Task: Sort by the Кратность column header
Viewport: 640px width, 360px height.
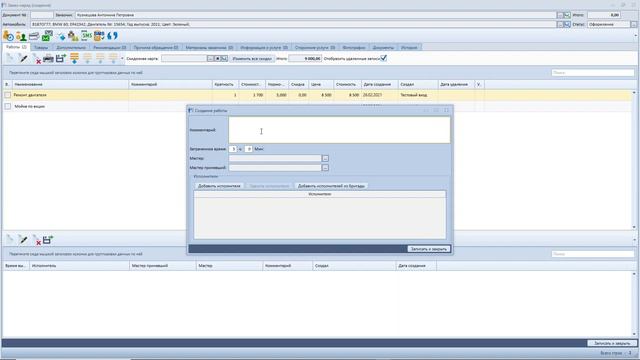Action: point(225,84)
